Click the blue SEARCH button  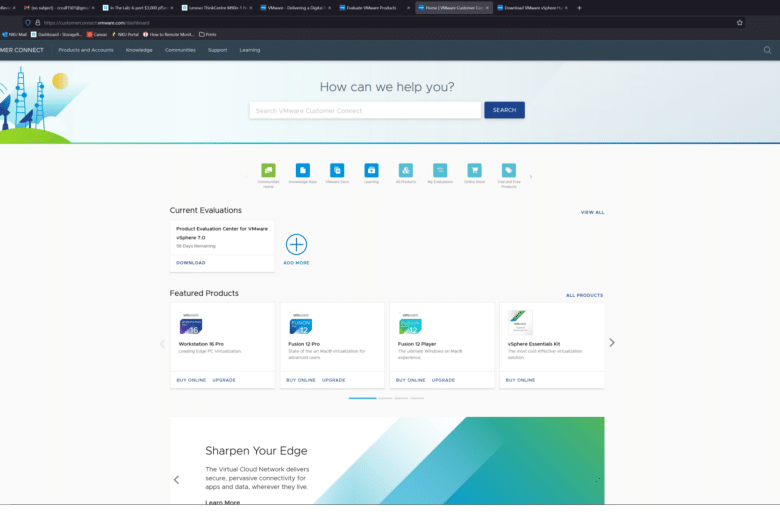coord(504,110)
